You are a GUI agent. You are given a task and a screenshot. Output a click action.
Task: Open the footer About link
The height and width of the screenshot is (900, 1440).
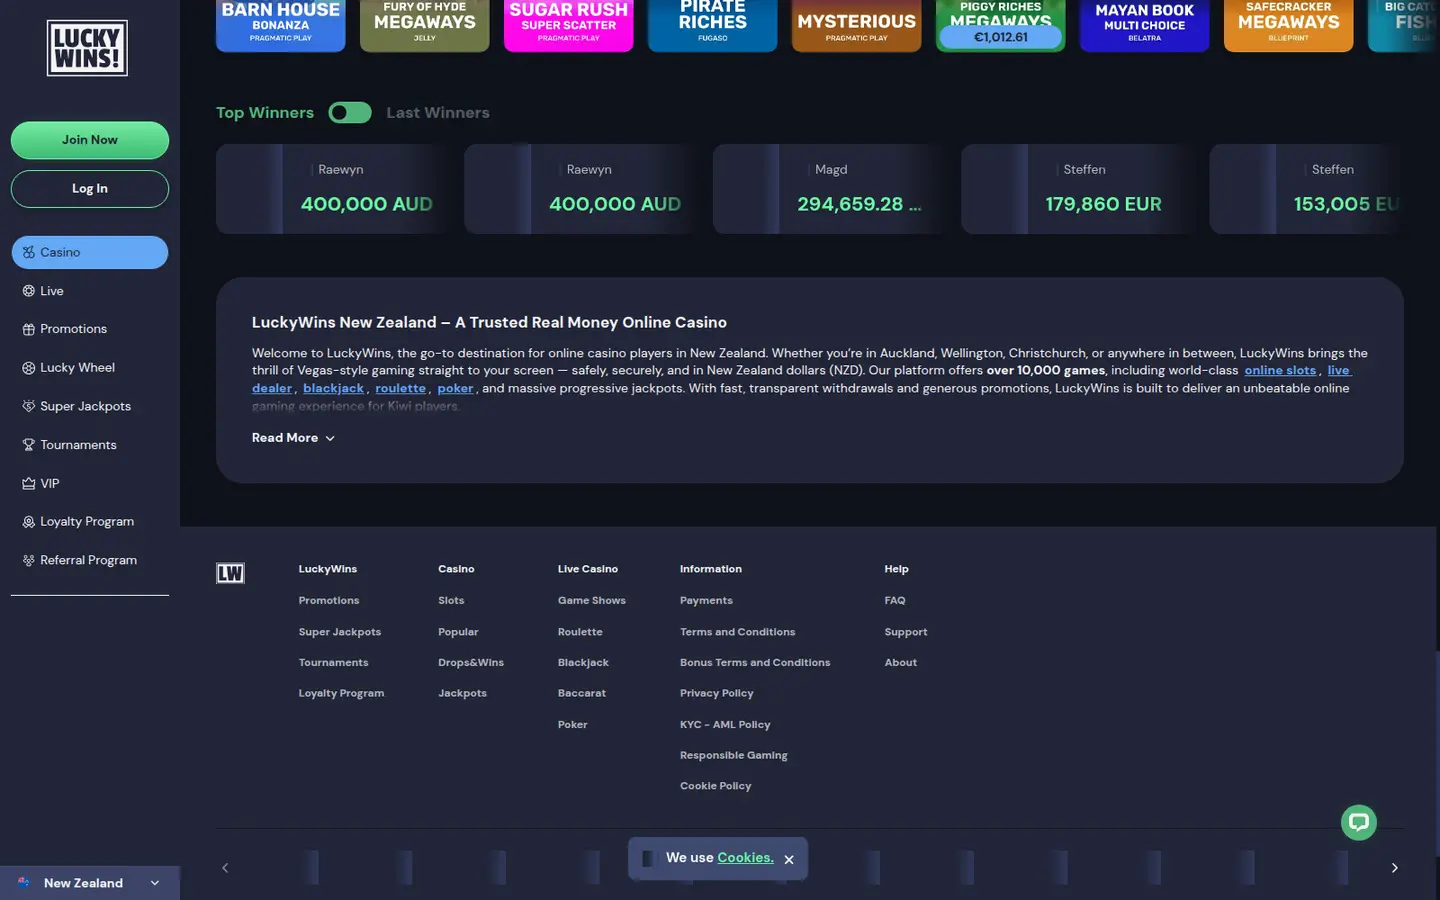tap(901, 663)
